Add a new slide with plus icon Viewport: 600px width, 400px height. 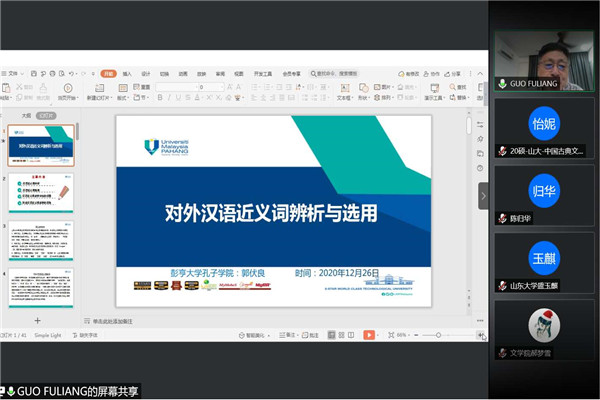[37, 320]
